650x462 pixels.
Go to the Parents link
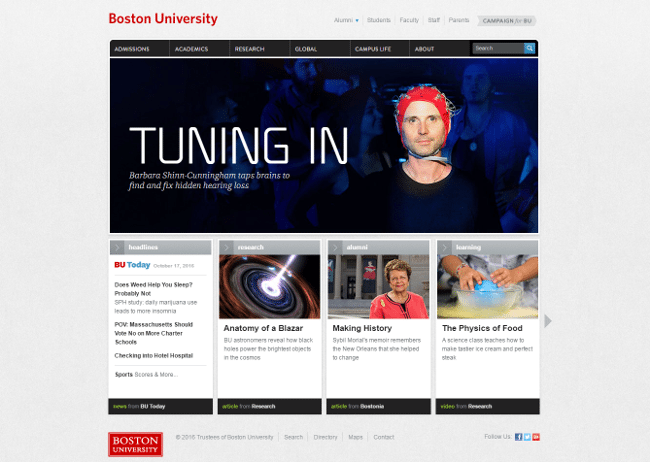[x=459, y=20]
